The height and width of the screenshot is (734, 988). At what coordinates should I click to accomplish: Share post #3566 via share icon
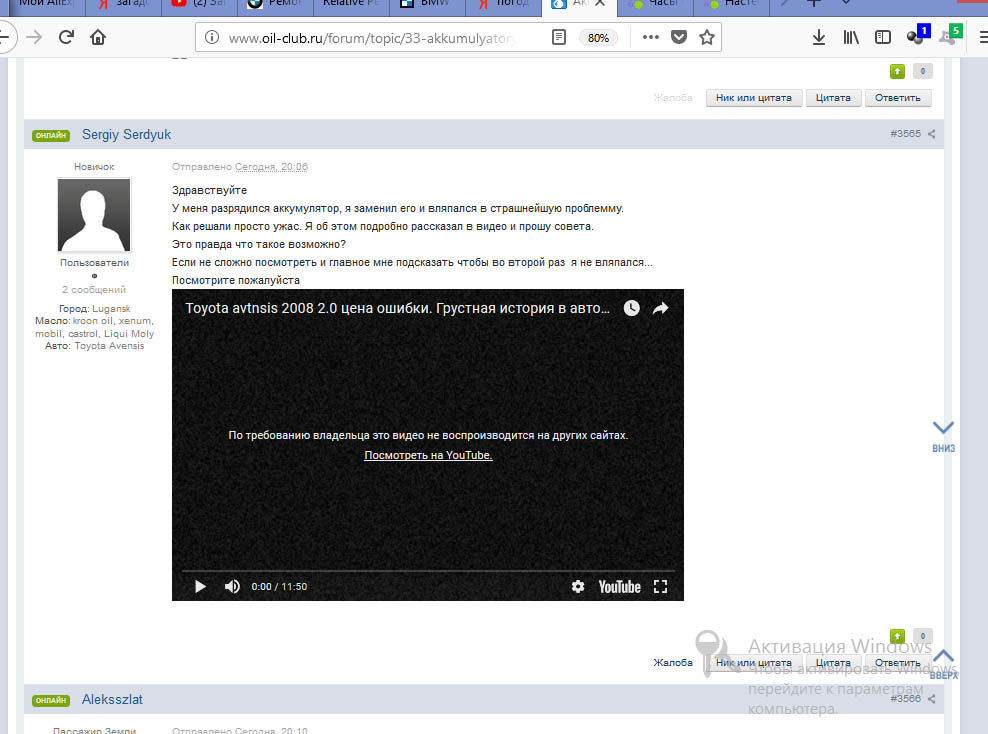[931, 699]
